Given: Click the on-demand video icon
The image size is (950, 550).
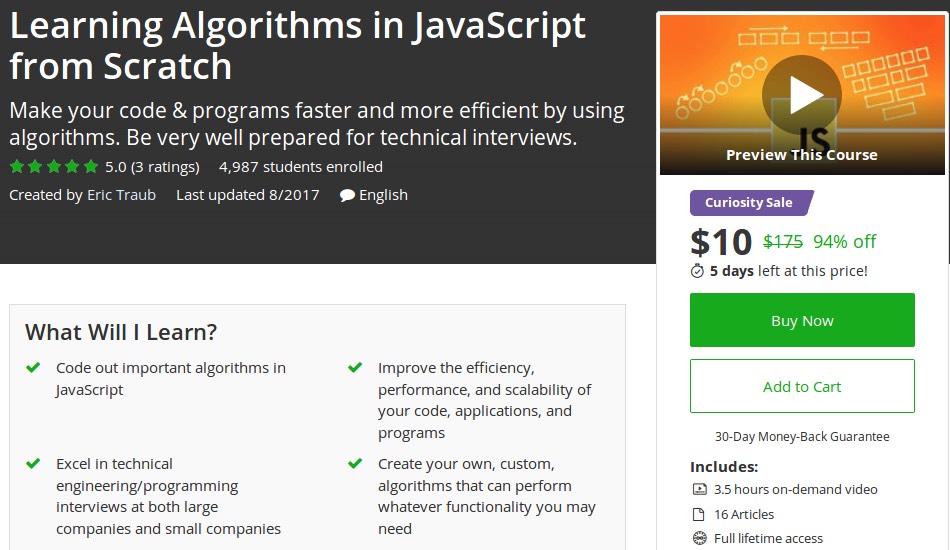Looking at the screenshot, I should (699, 490).
